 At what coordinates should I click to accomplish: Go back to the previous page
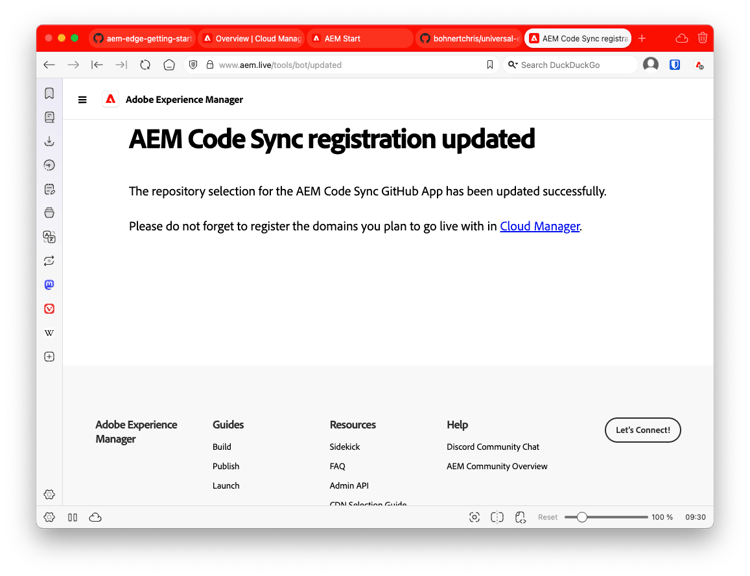click(x=49, y=65)
